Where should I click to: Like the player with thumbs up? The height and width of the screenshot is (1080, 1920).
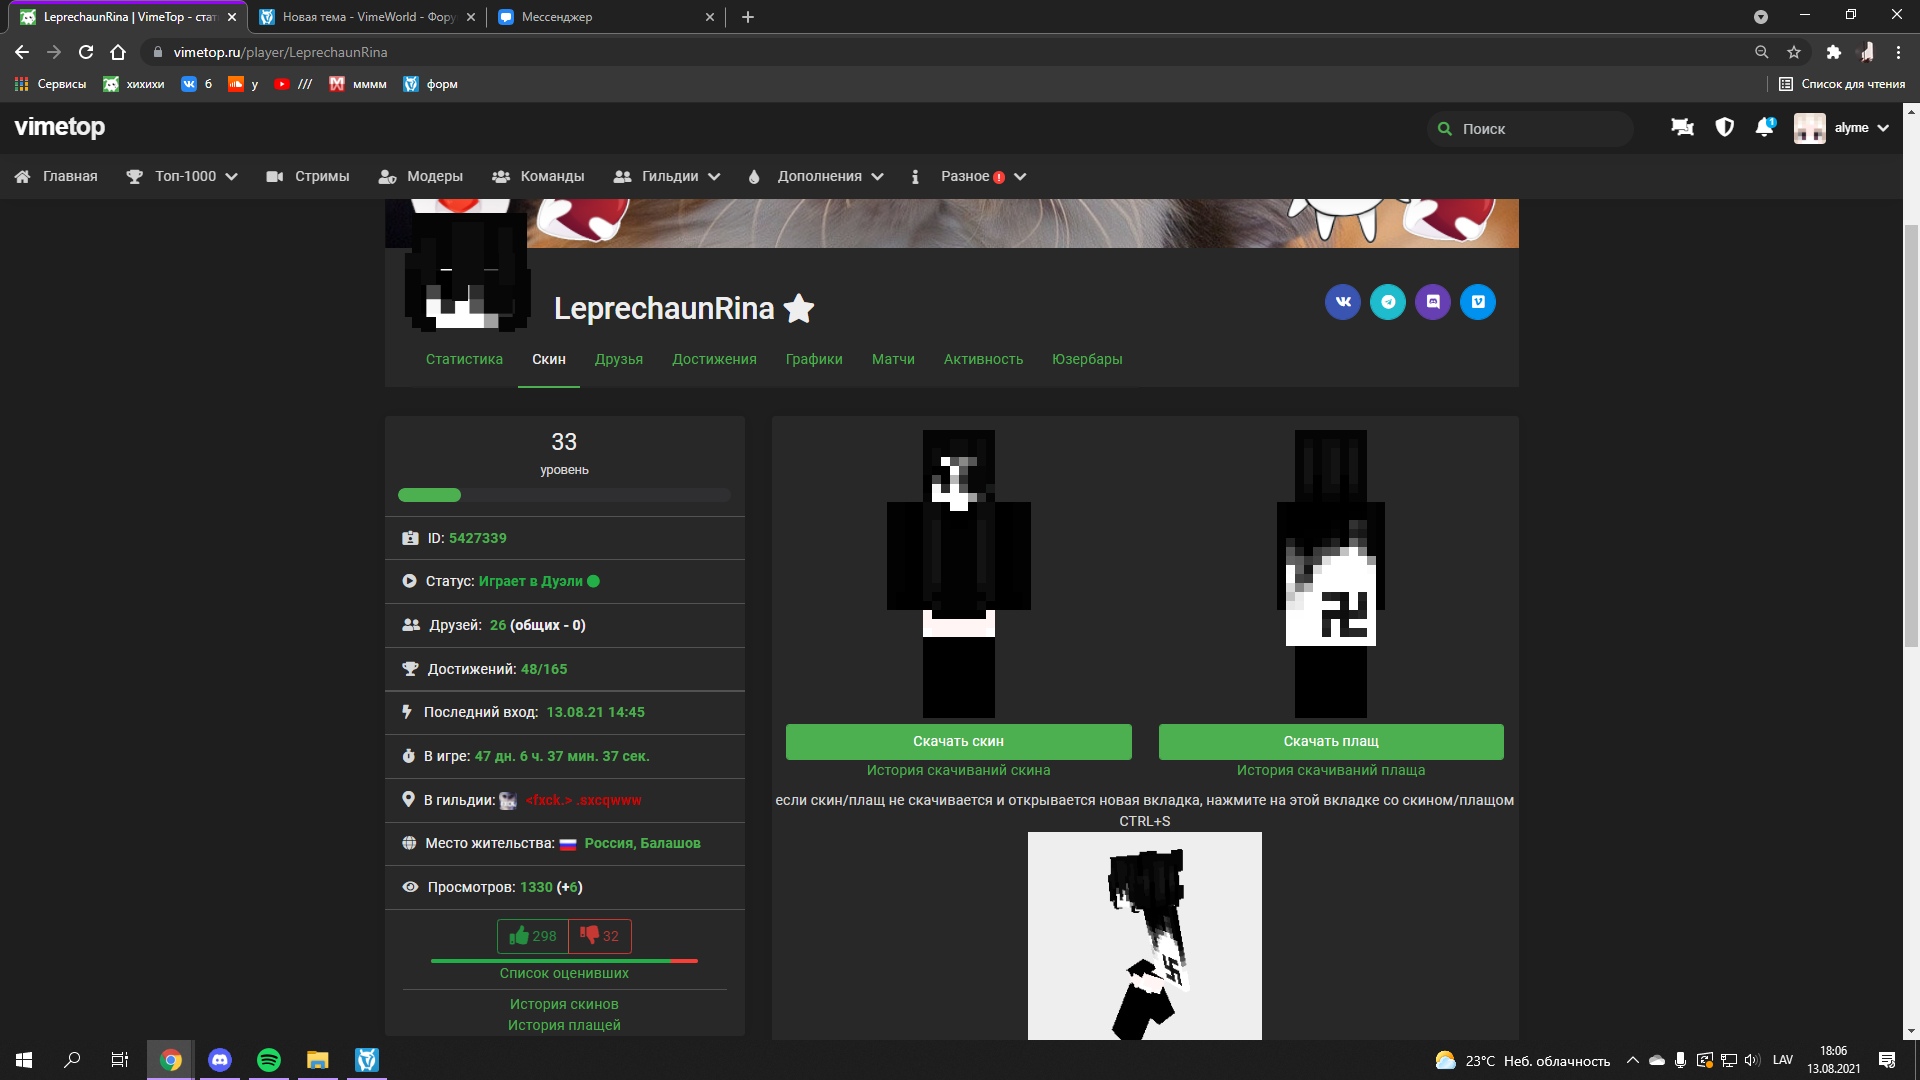(533, 936)
